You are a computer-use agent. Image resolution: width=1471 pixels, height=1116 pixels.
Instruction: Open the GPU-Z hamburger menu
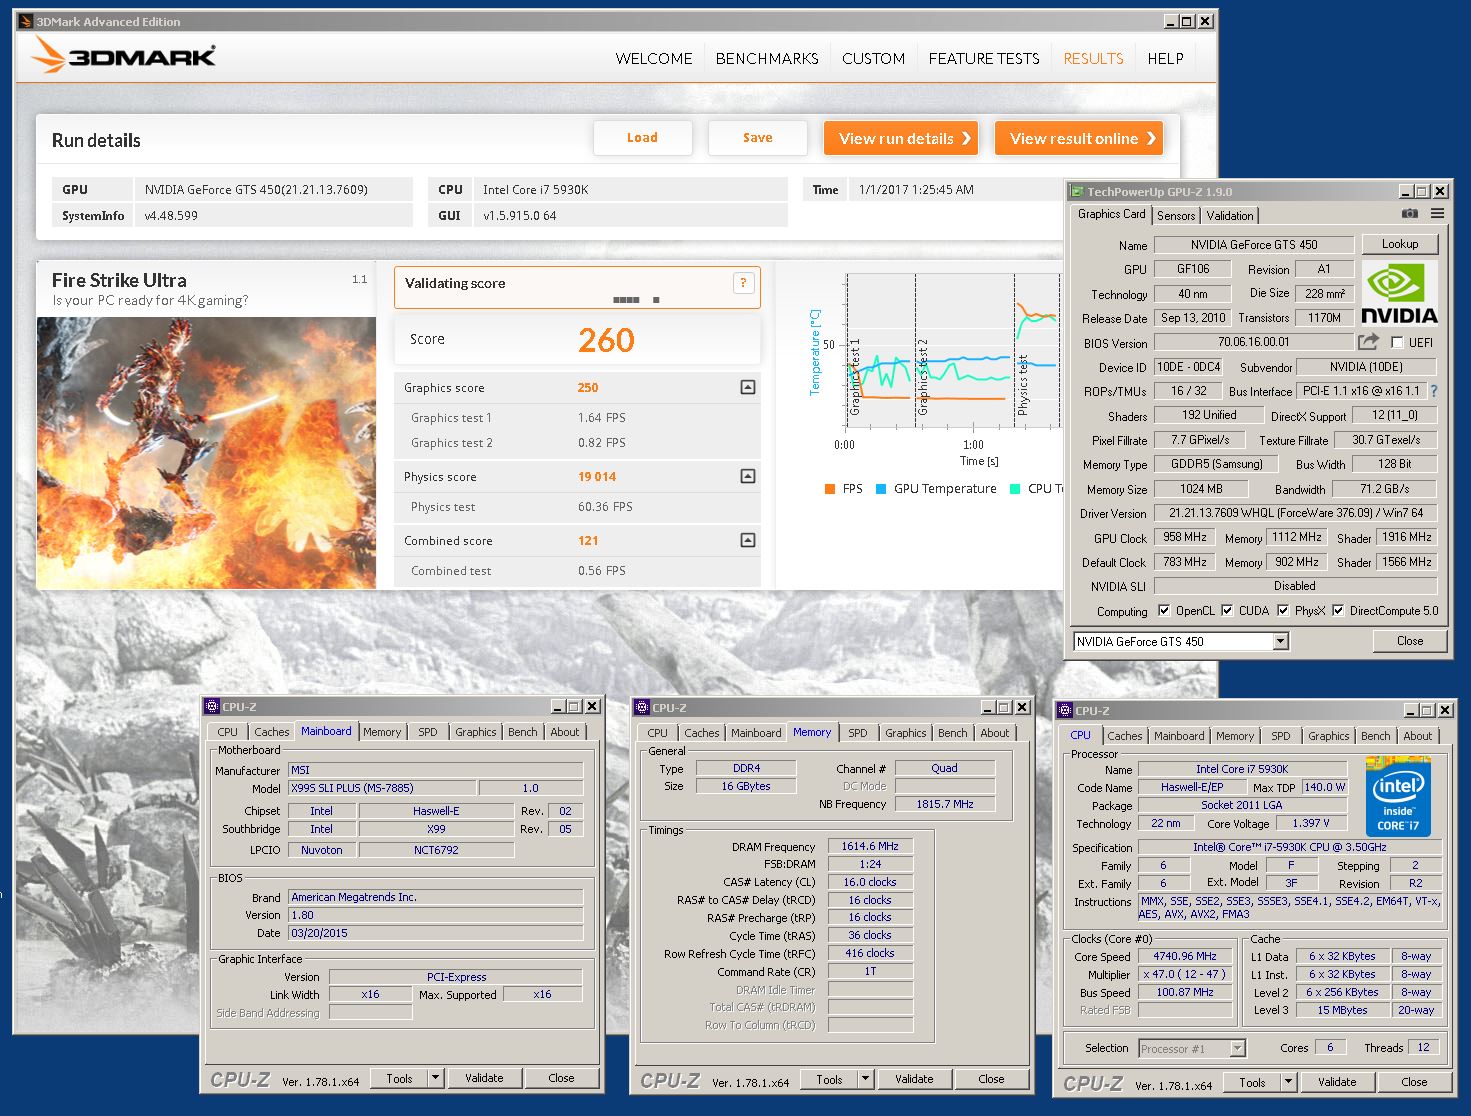pyautogui.click(x=1437, y=213)
